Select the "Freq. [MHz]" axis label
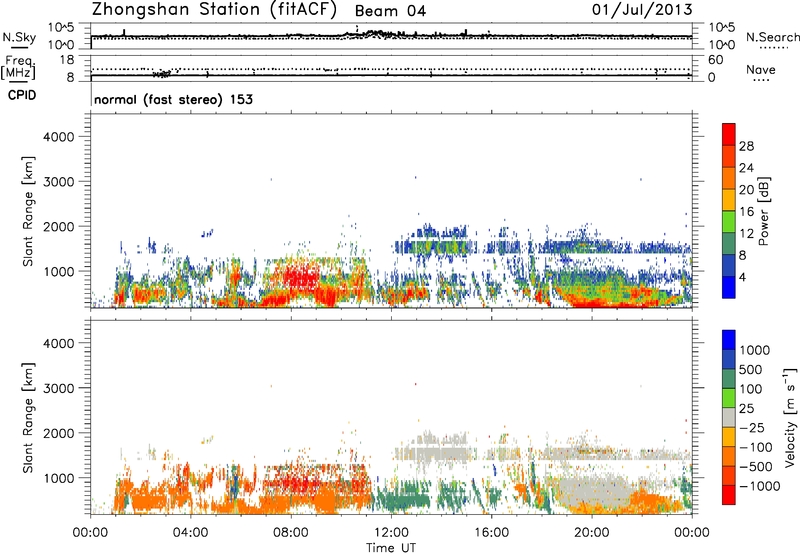800x554 pixels. click(19, 67)
